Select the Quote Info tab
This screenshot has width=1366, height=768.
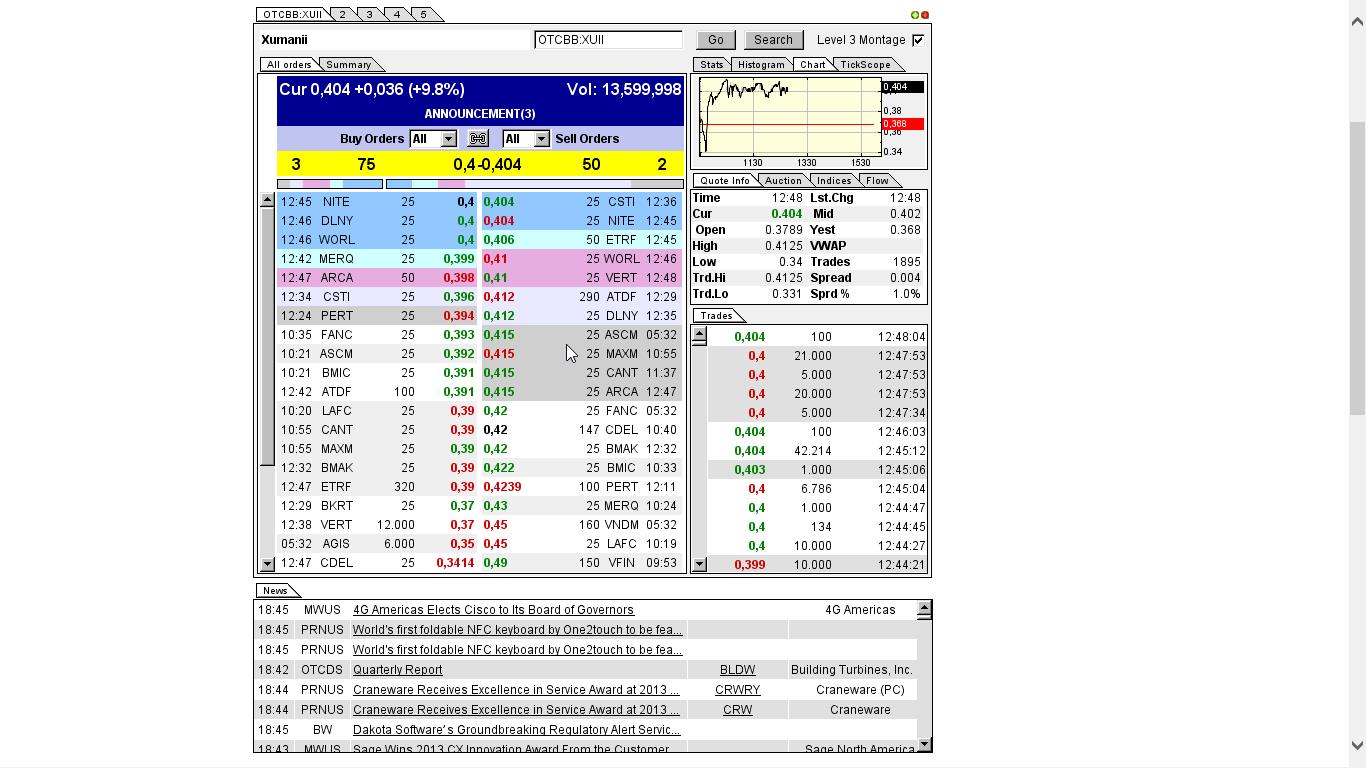[x=725, y=181]
